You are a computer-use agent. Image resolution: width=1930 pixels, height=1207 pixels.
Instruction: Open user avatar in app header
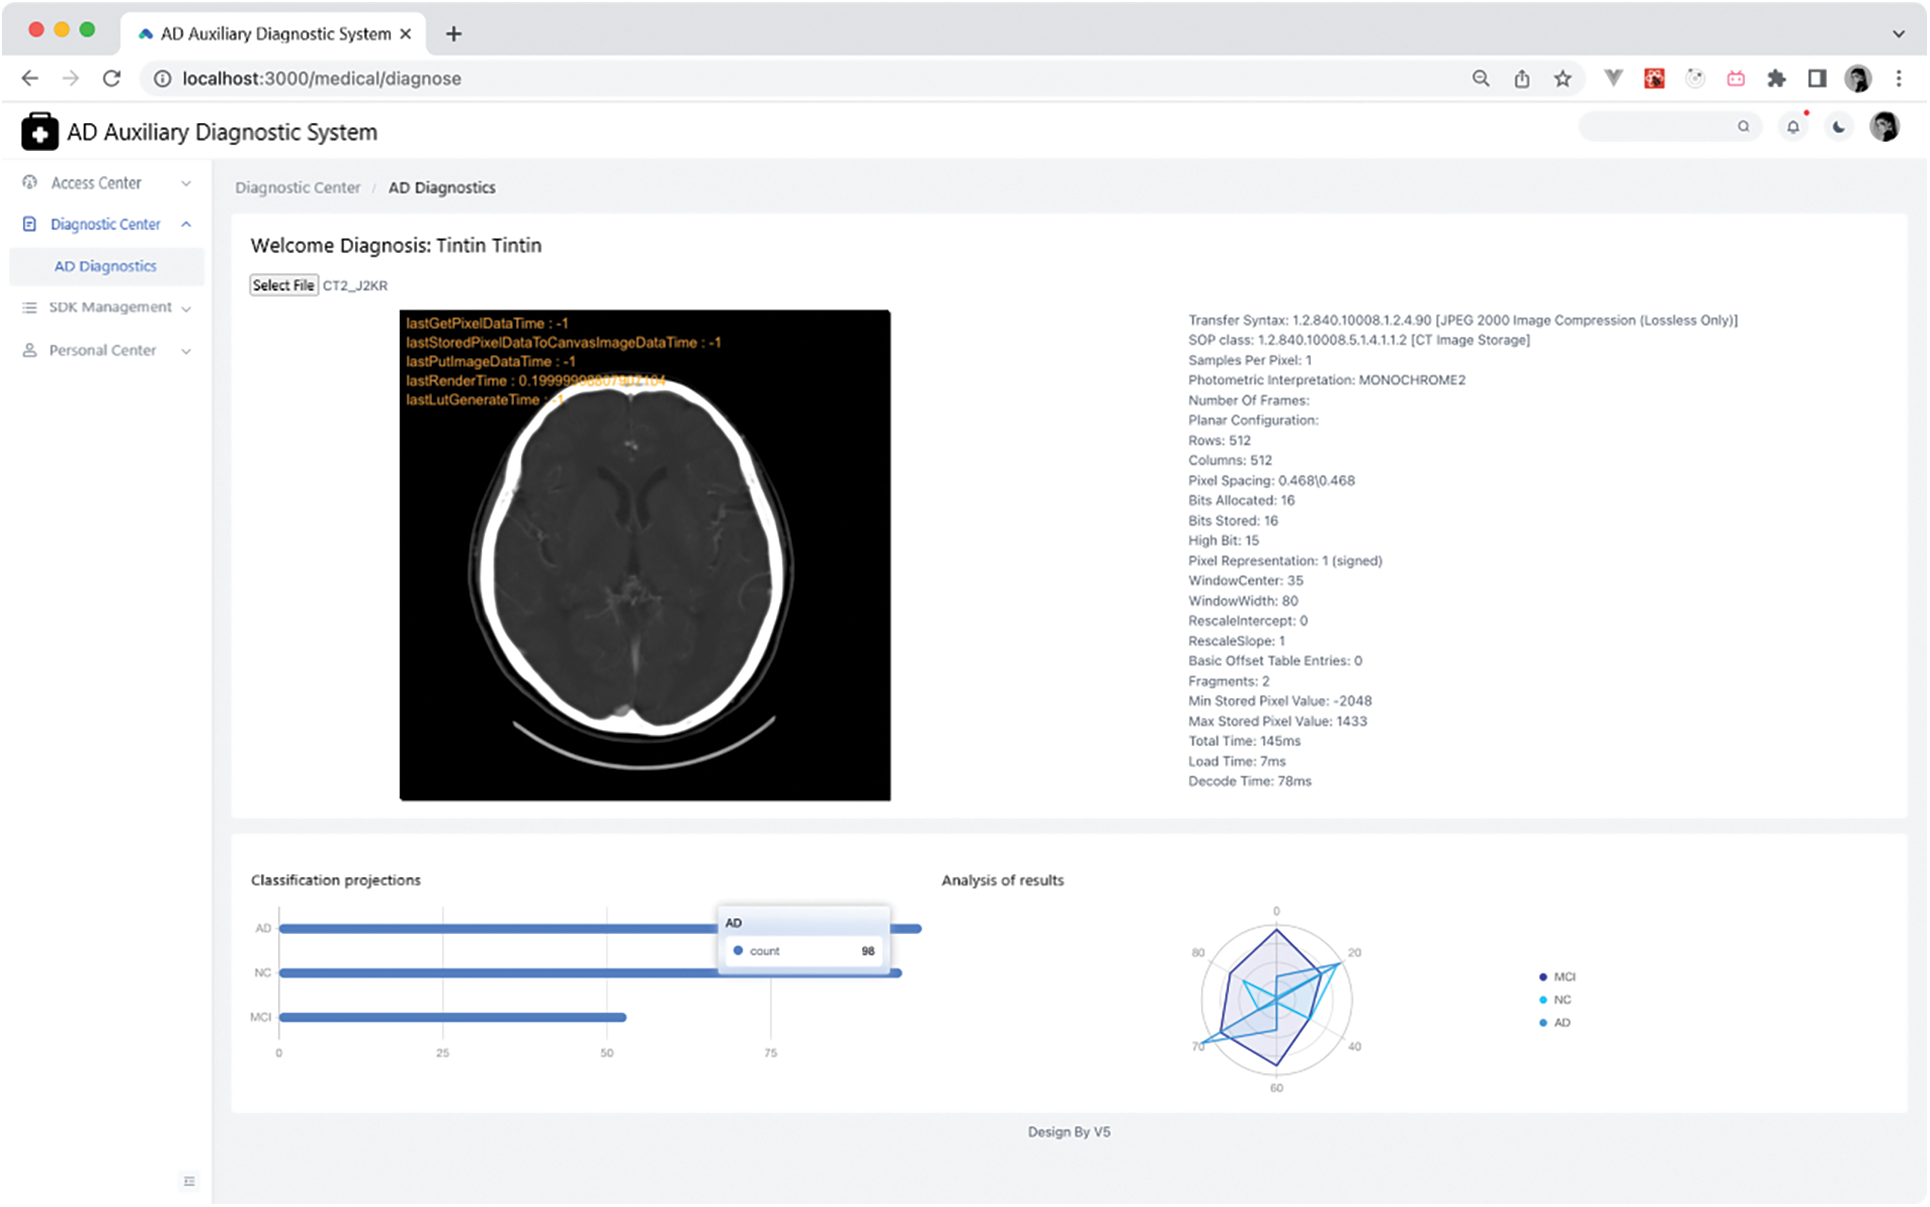pyautogui.click(x=1884, y=127)
